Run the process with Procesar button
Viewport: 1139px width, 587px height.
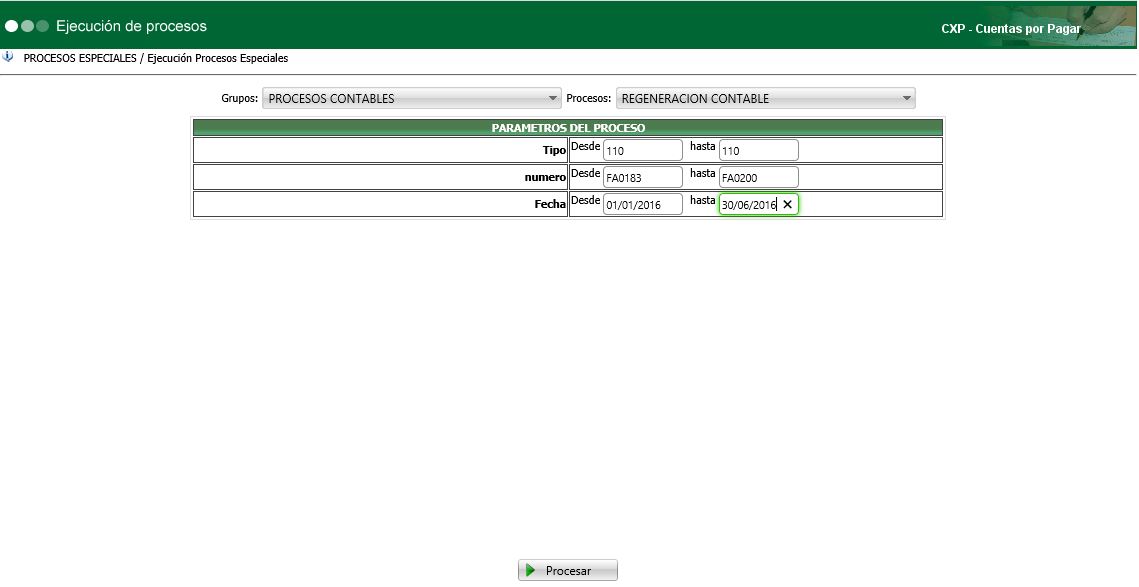click(568, 570)
